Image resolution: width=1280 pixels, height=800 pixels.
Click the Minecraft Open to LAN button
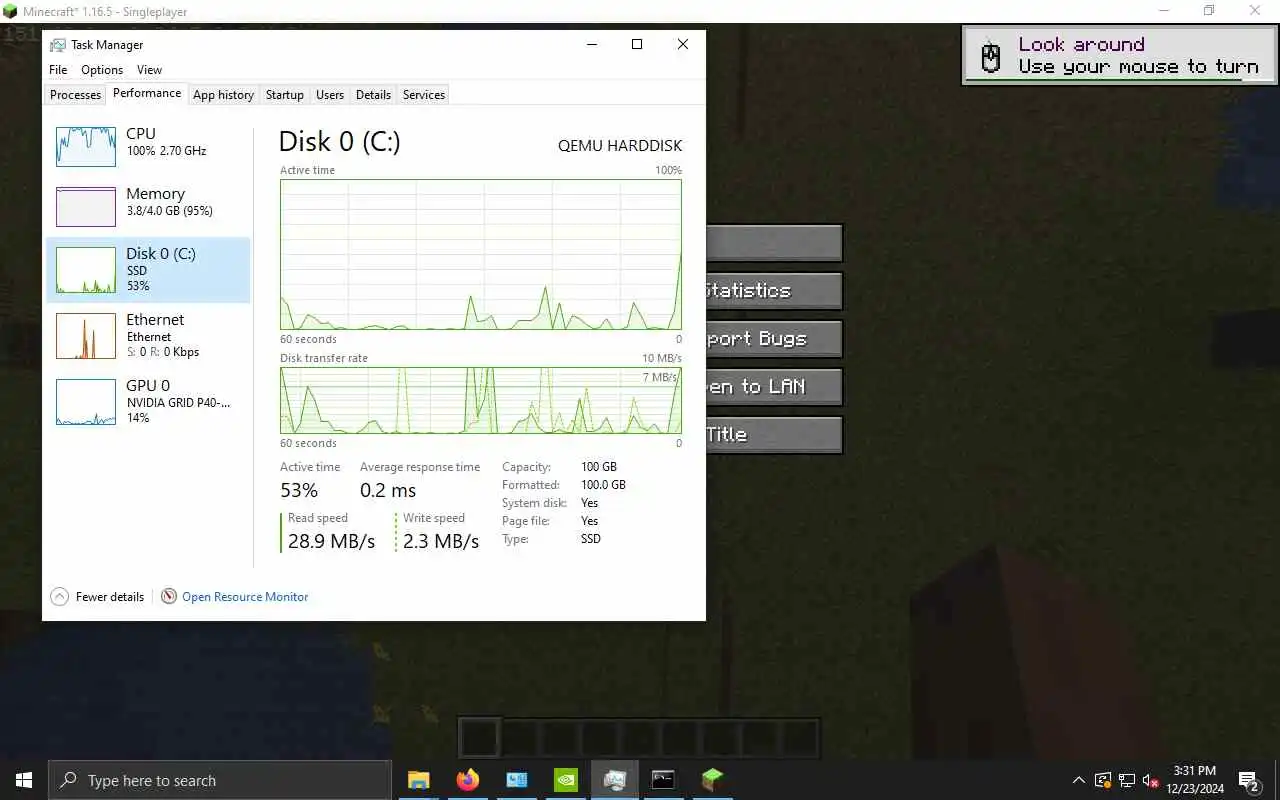point(774,387)
